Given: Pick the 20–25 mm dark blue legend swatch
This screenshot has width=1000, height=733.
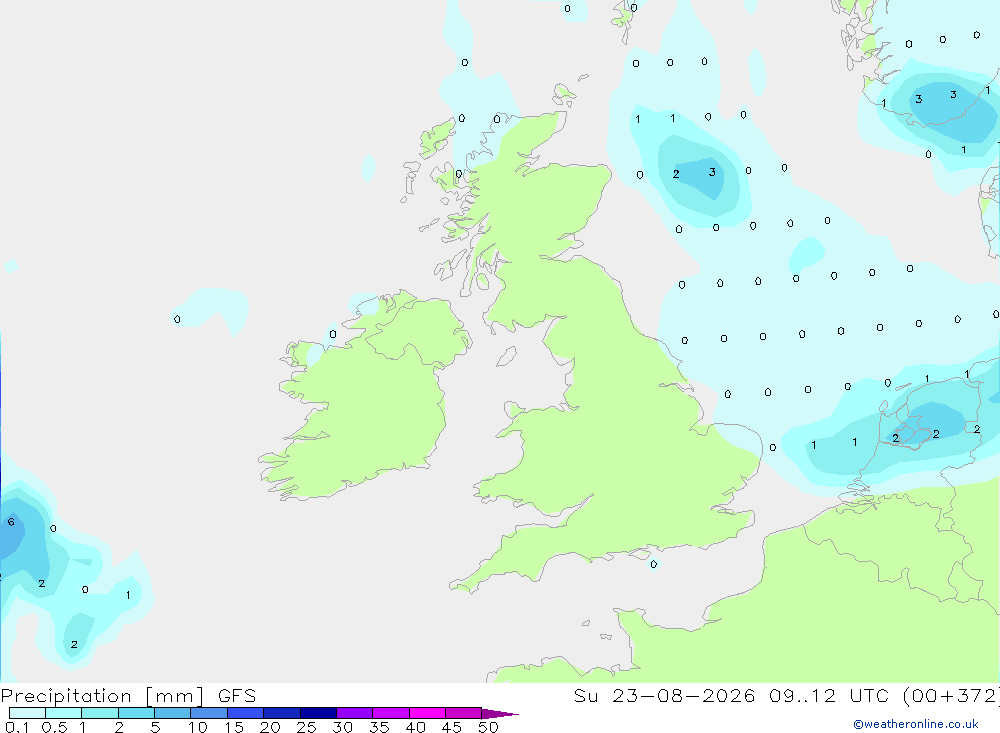Looking at the screenshot, I should pos(282,713).
